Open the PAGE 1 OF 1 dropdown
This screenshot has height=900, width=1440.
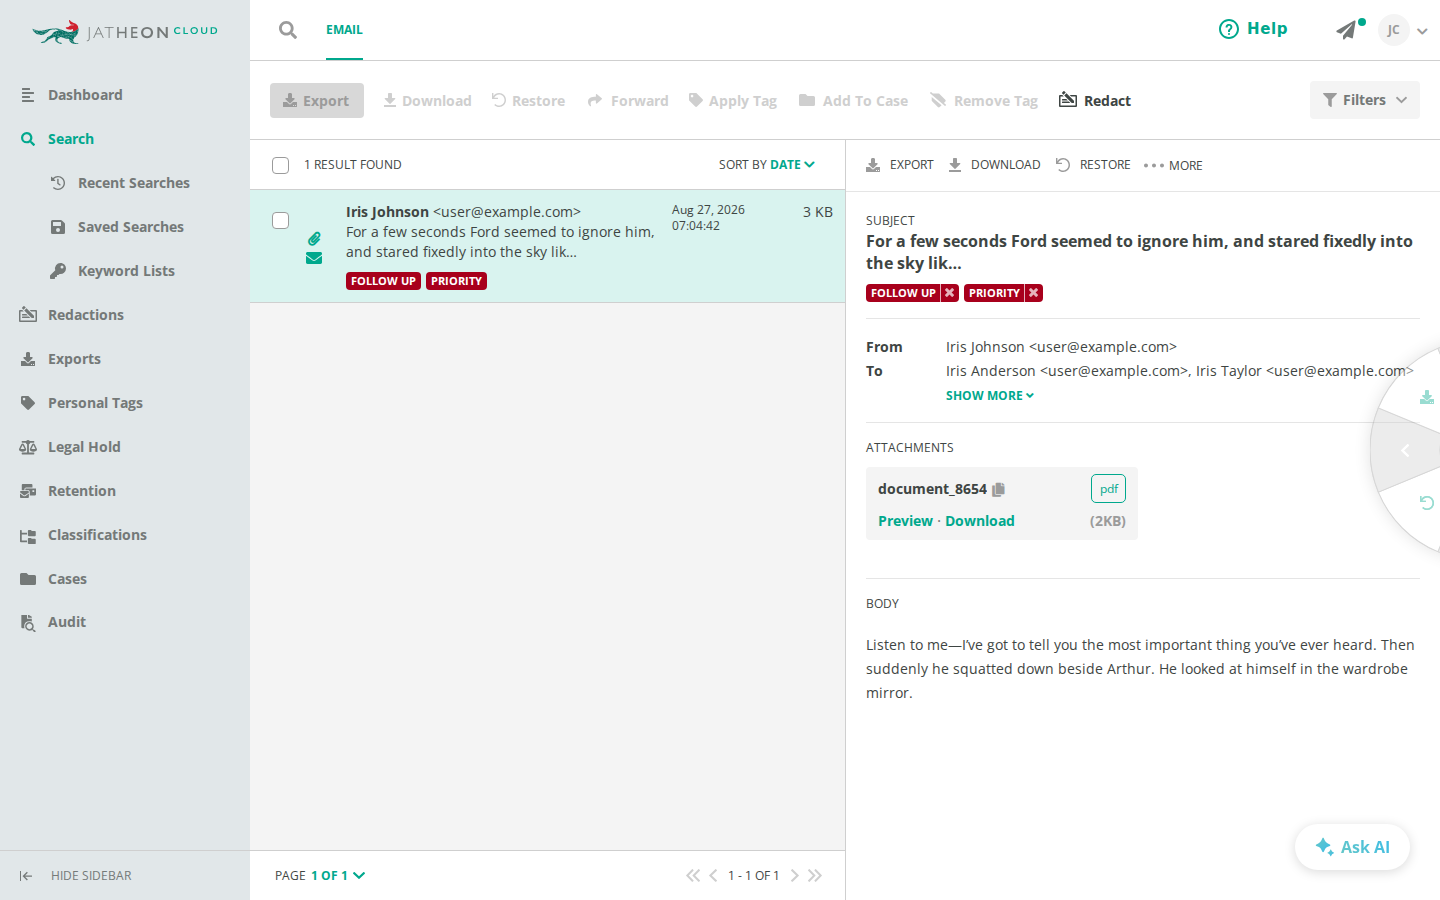(320, 876)
